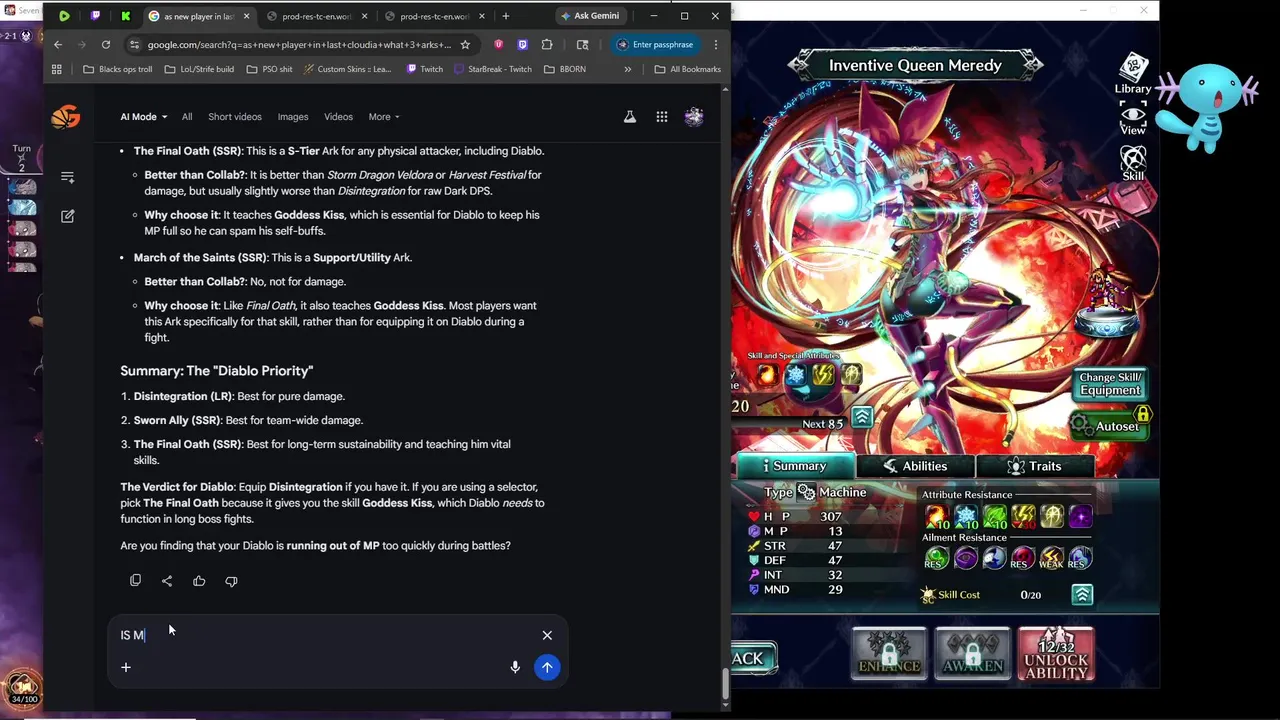This screenshot has width=1280, height=720.
Task: Start a new AI chat with the edit icon
Action: point(68,216)
